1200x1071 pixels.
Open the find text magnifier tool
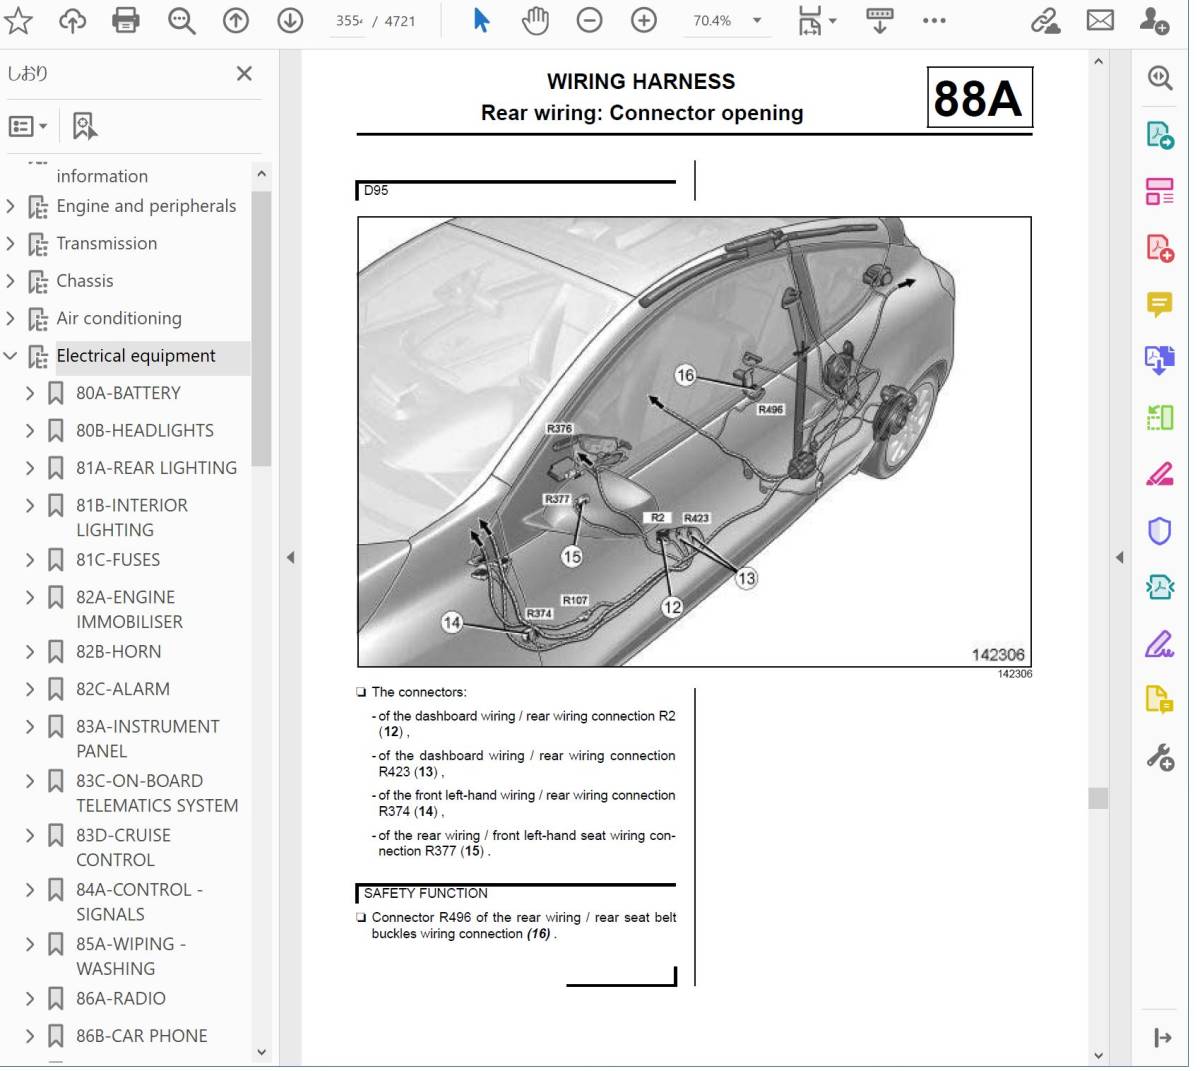[181, 20]
